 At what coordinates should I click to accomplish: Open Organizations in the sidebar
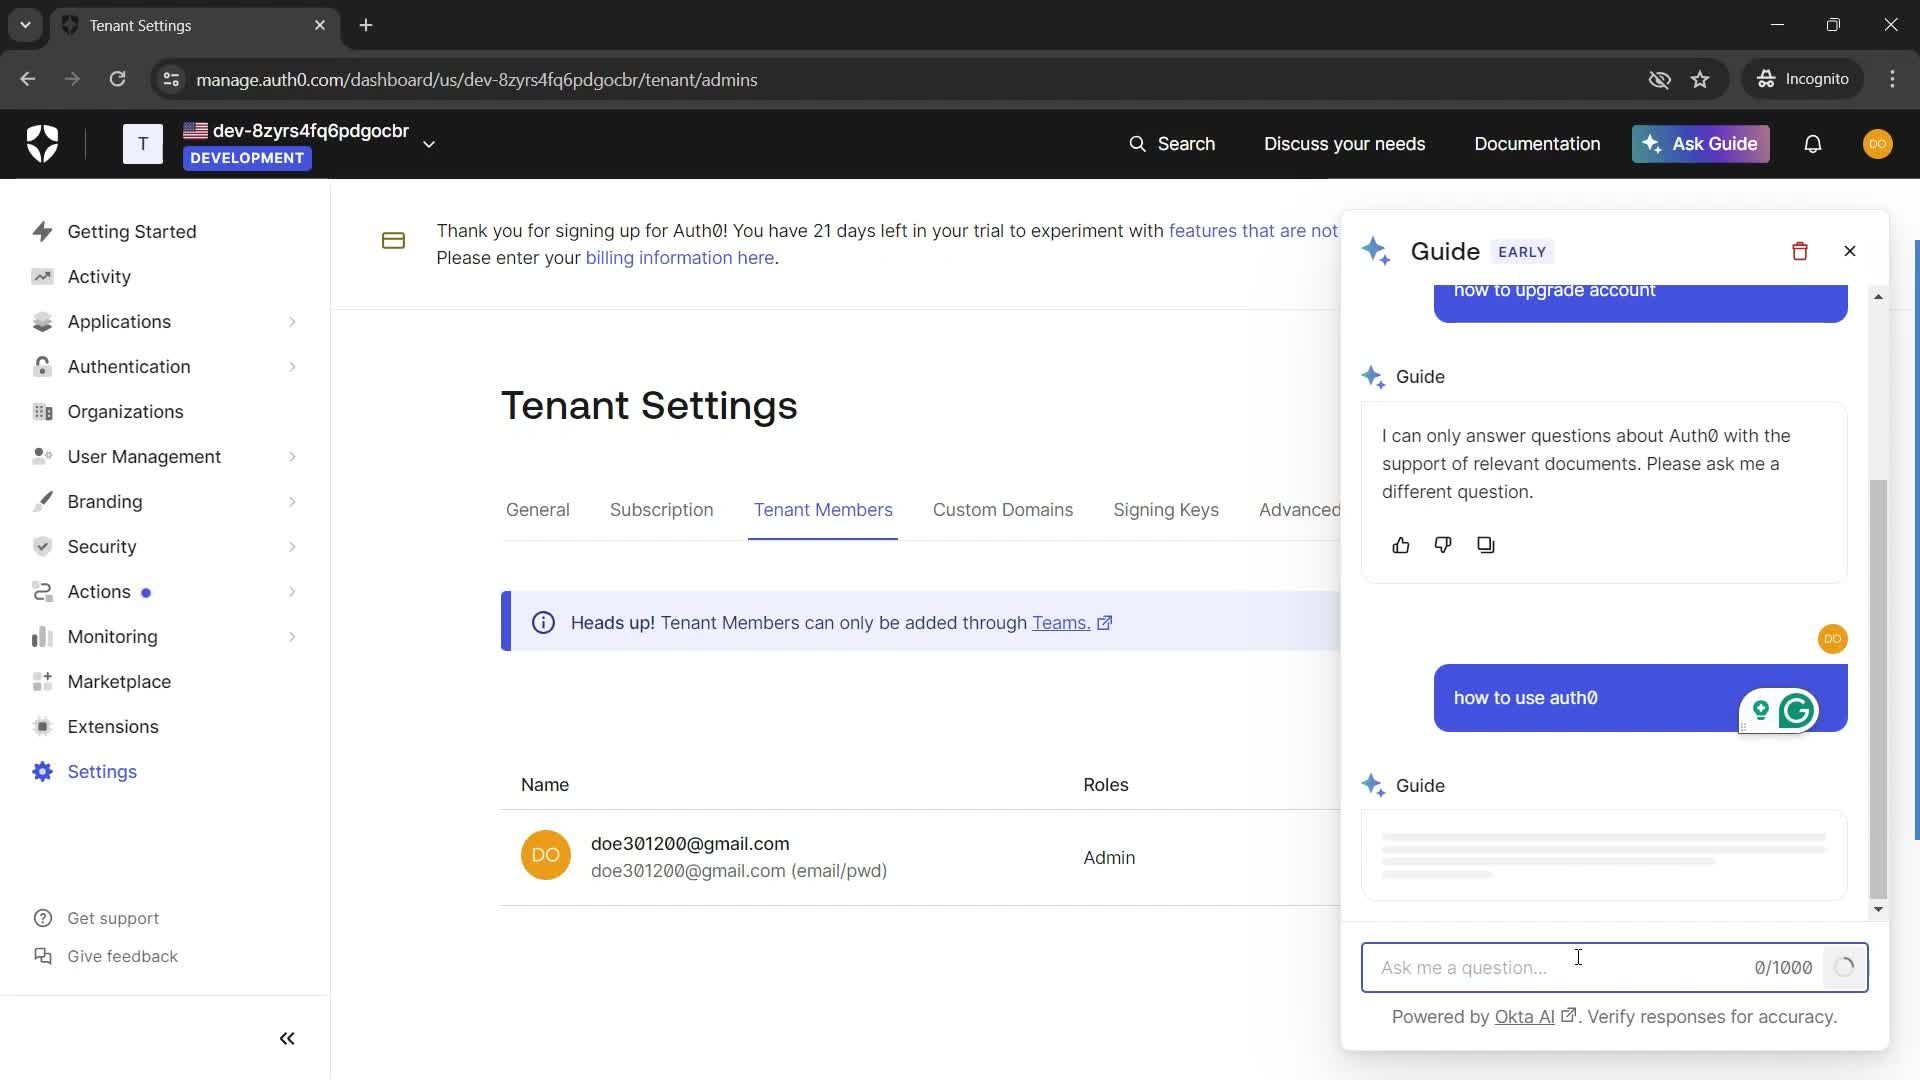pos(125,412)
